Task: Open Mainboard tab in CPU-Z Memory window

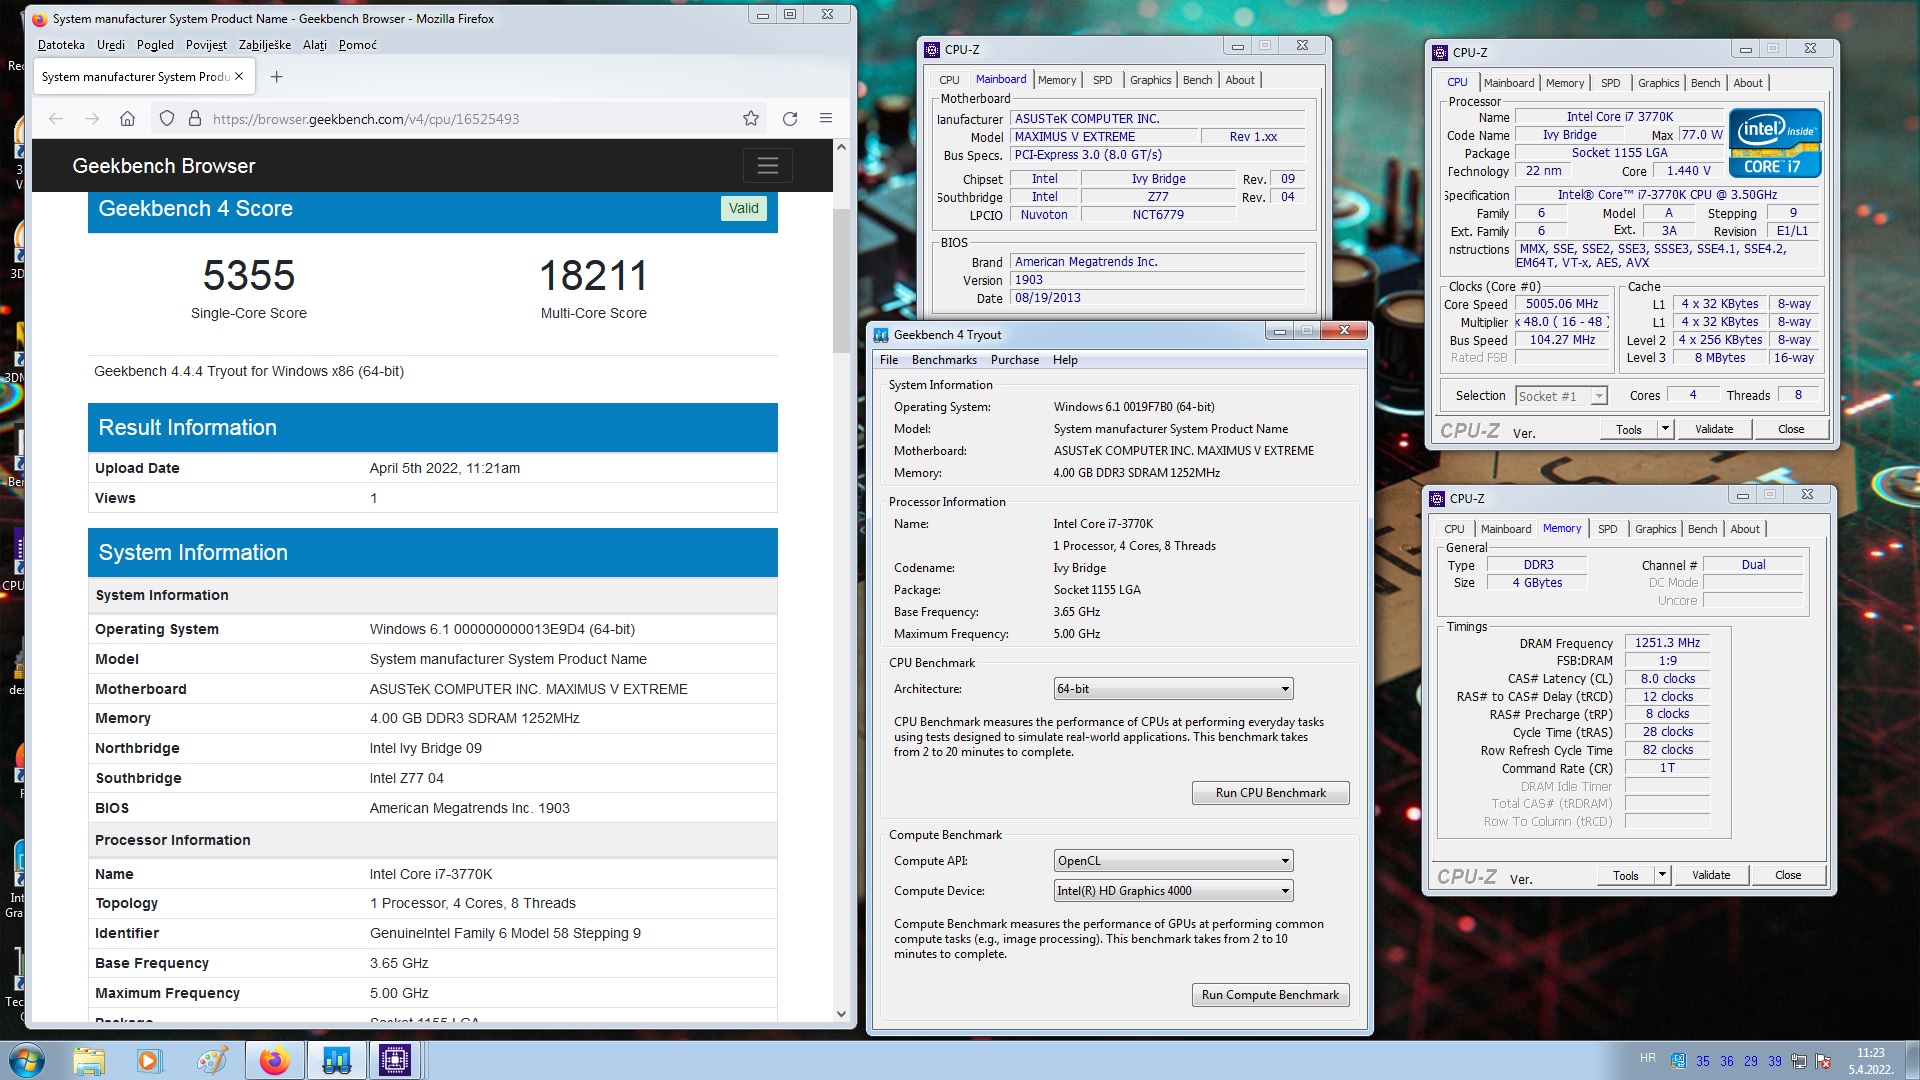Action: [x=1505, y=529]
